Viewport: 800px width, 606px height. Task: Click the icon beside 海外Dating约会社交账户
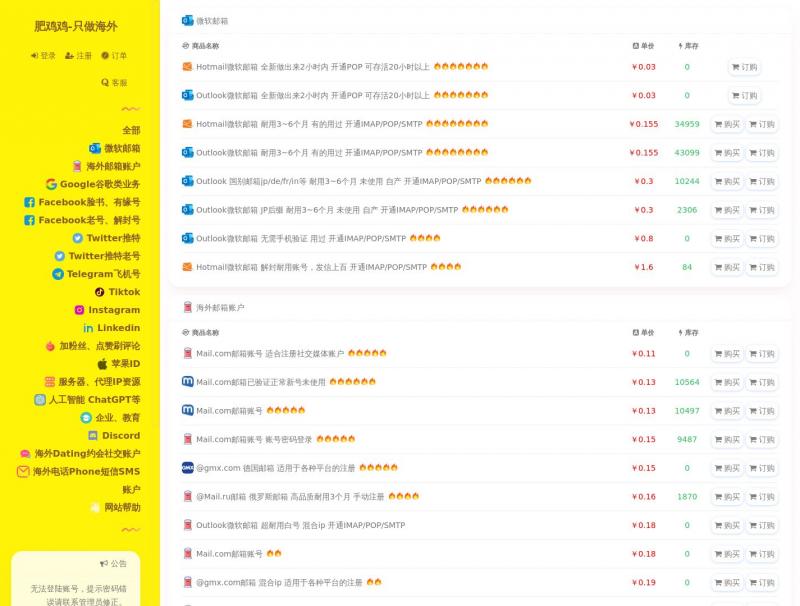pyautogui.click(x=25, y=453)
